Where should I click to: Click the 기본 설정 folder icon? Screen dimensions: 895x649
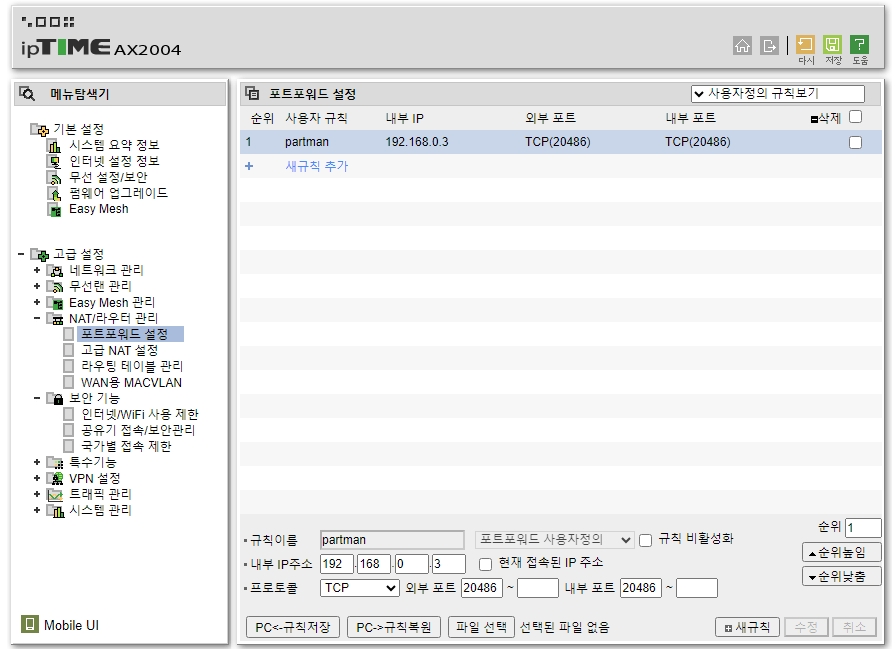[x=40, y=130]
